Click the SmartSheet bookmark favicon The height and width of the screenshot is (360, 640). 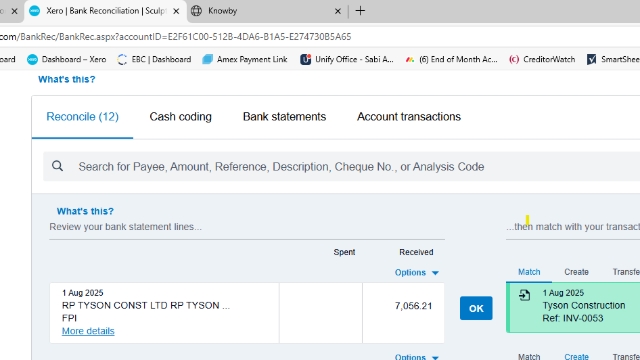(591, 60)
